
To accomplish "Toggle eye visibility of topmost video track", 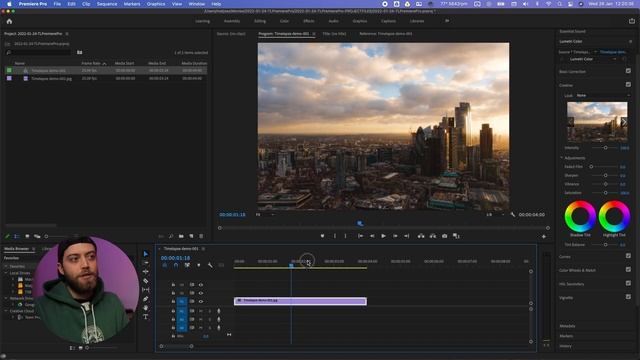I will (201, 284).
